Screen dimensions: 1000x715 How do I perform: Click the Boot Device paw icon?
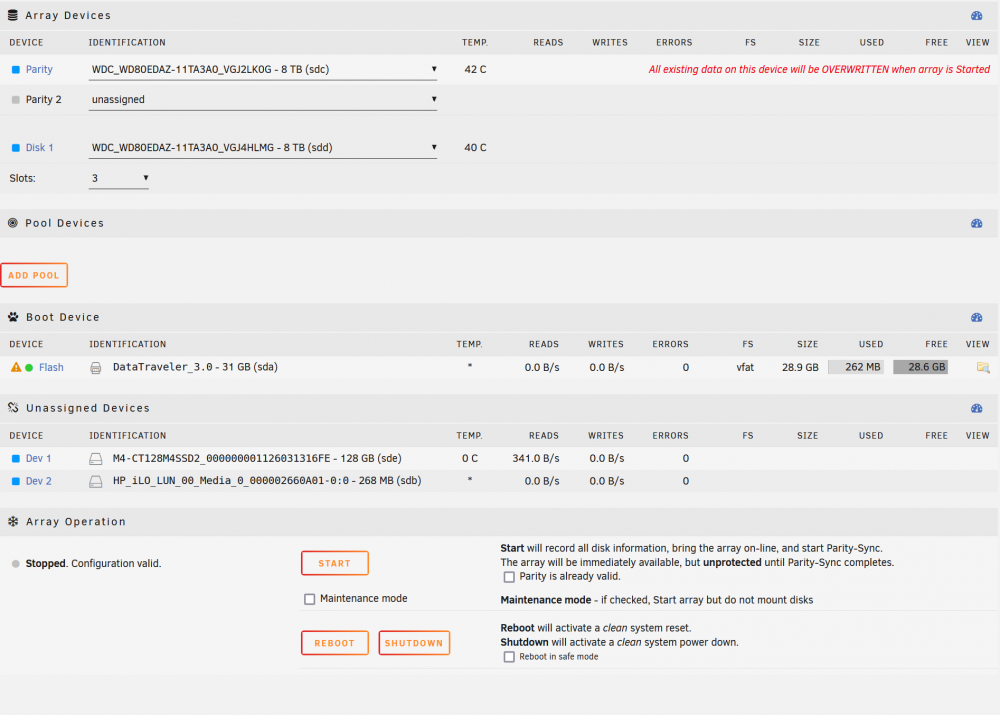[x=13, y=317]
